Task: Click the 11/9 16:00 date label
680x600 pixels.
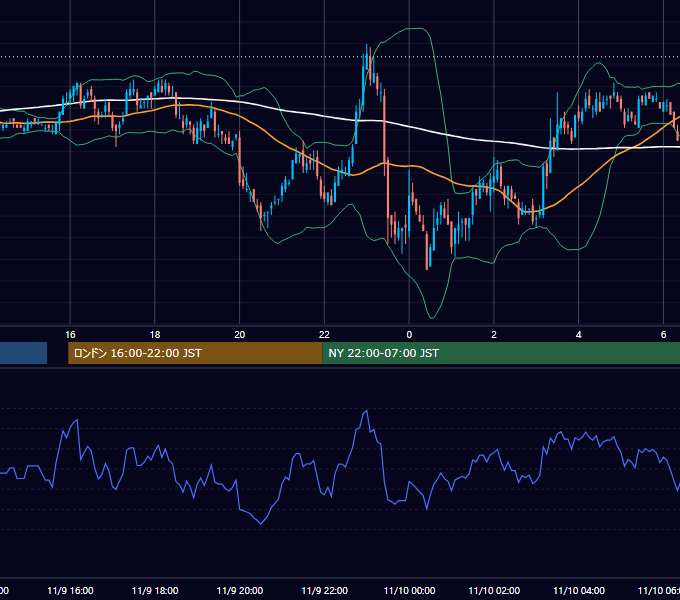Action: click(70, 590)
